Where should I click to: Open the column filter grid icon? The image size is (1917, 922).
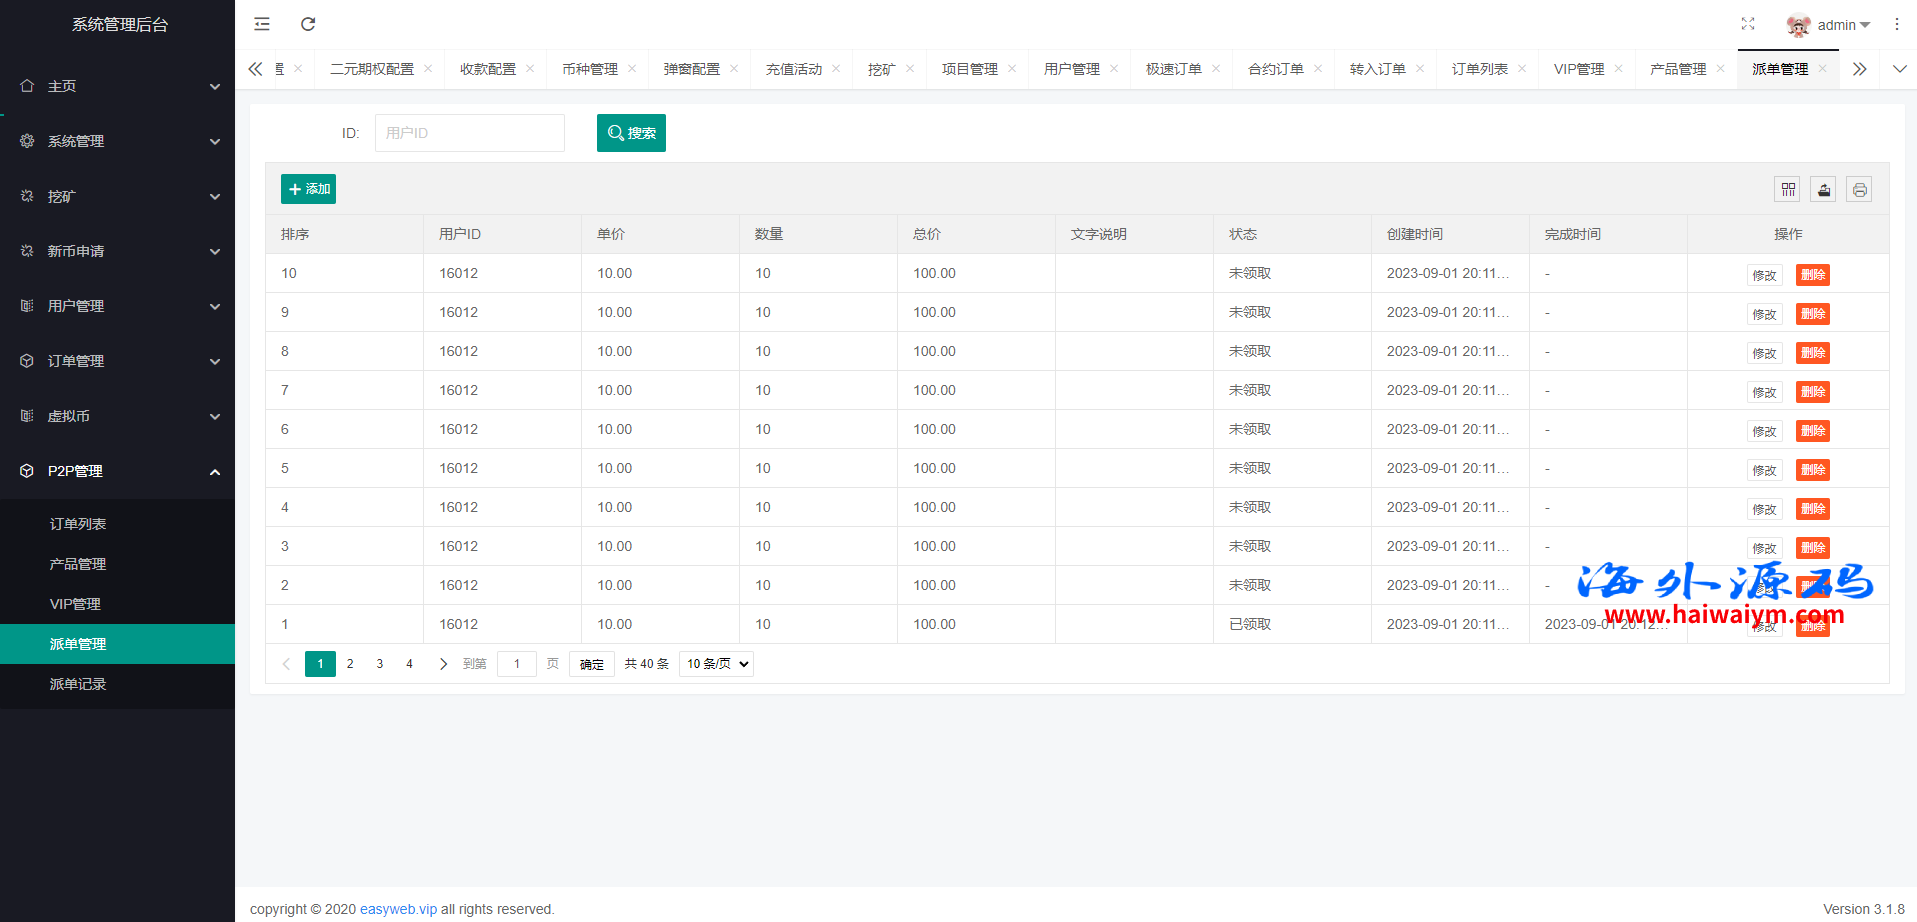coord(1788,189)
